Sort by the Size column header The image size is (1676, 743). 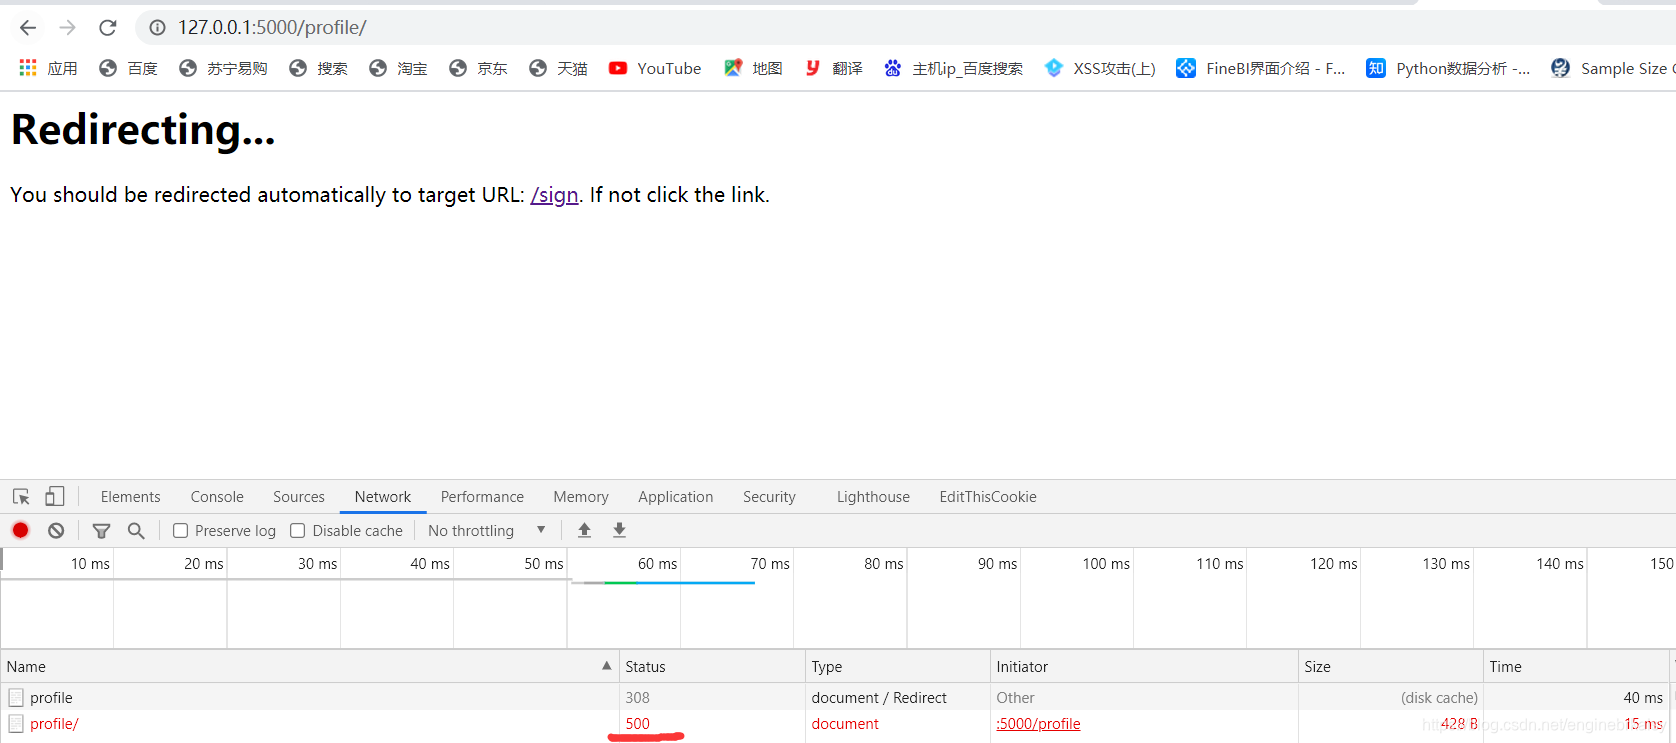pyautogui.click(x=1390, y=667)
